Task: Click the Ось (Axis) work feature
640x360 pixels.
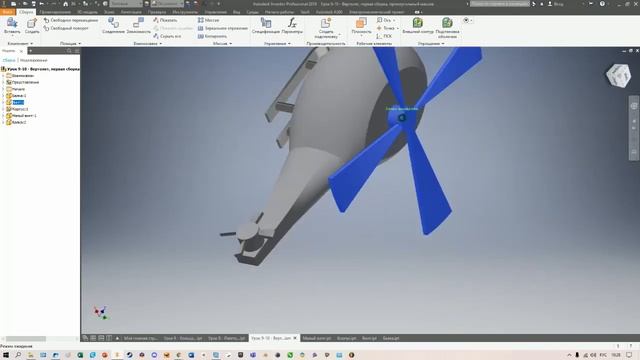Action: [x=385, y=20]
